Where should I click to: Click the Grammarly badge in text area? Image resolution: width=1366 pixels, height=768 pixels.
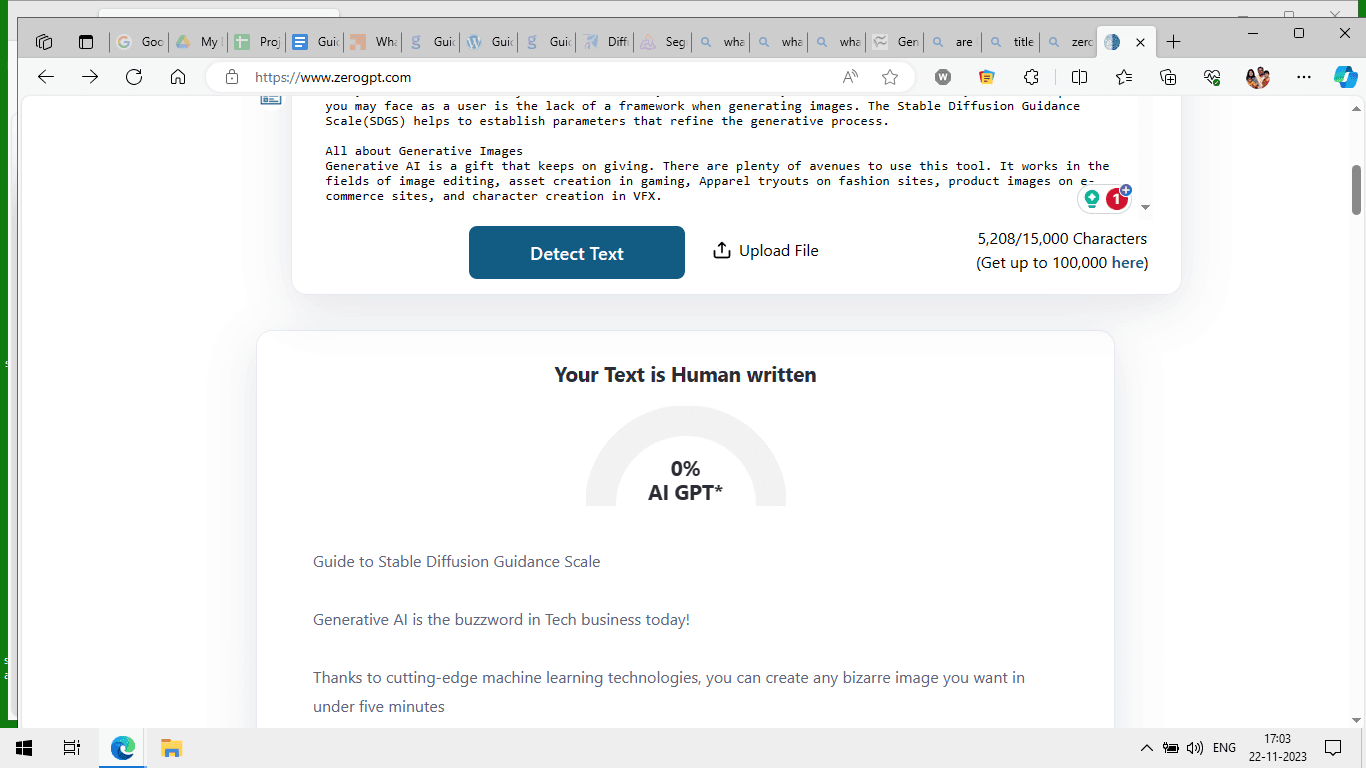(1104, 199)
